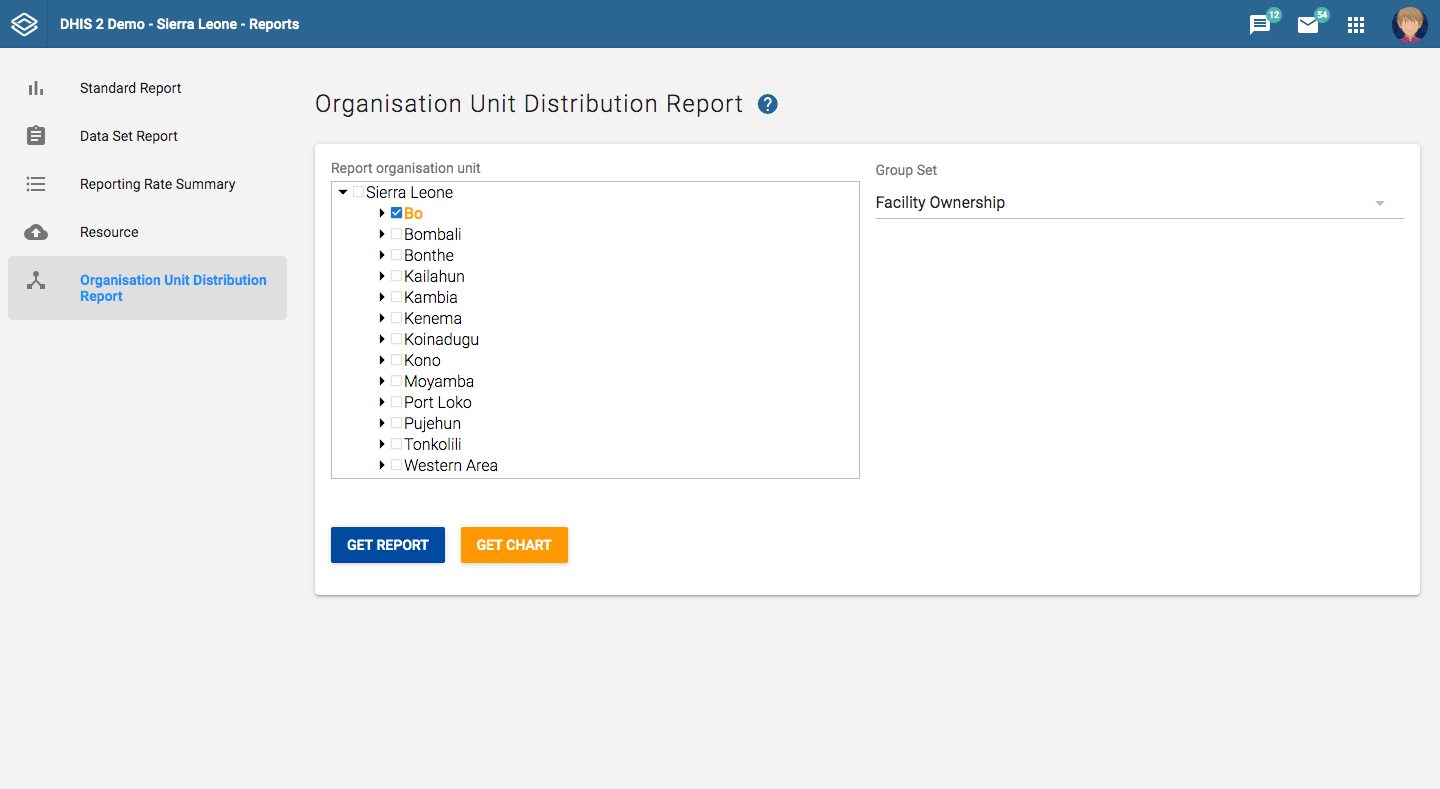Go to Data Set Report
The image size is (1440, 789).
point(129,136)
